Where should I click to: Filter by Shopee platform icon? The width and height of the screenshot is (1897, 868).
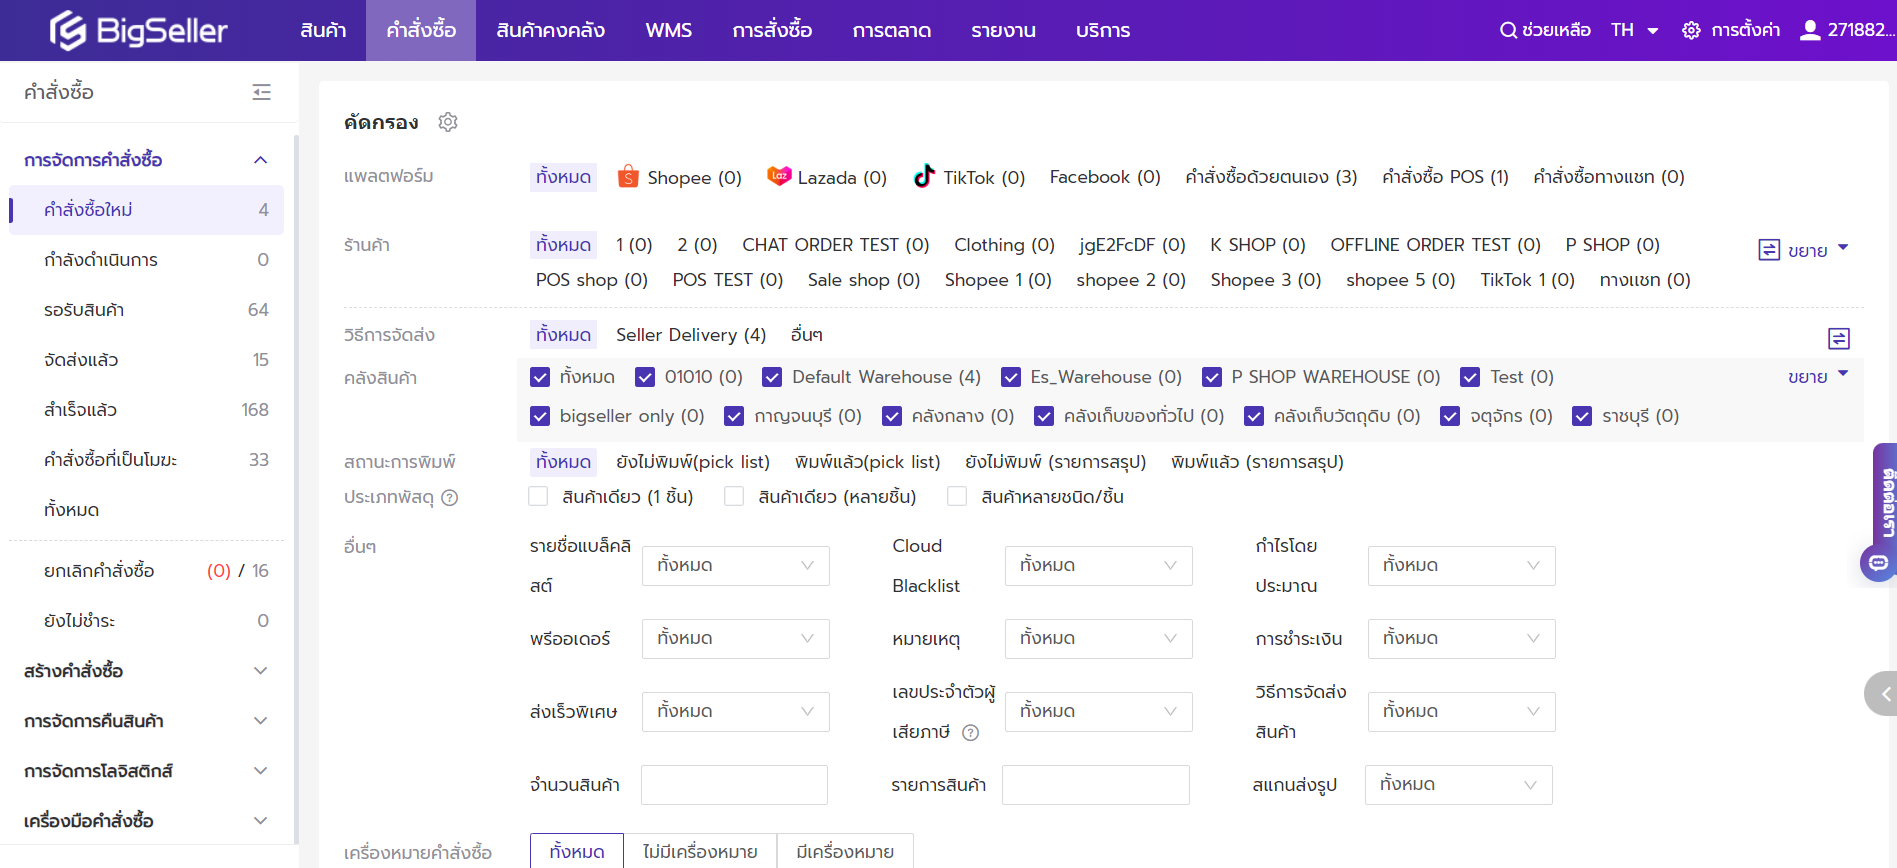pos(628,177)
